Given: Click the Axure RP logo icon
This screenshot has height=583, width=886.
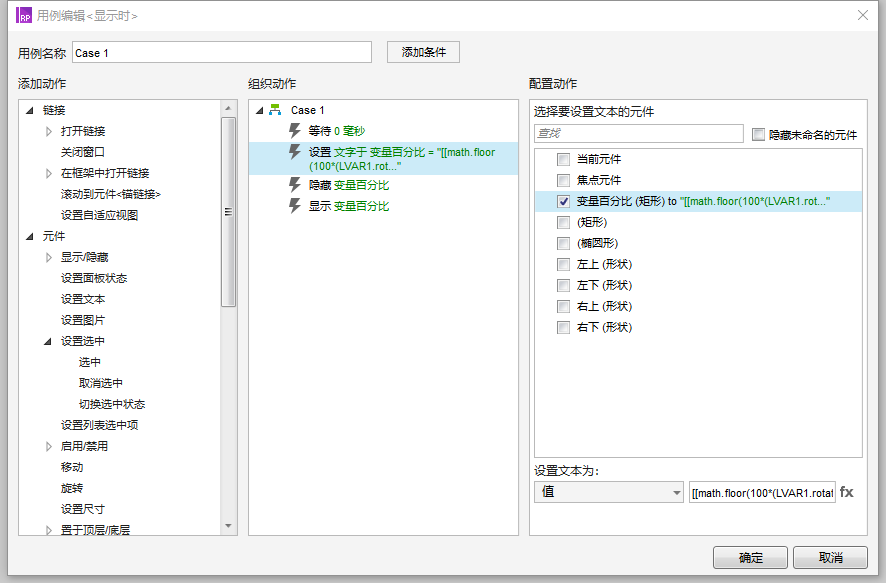Looking at the screenshot, I should pyautogui.click(x=24, y=15).
